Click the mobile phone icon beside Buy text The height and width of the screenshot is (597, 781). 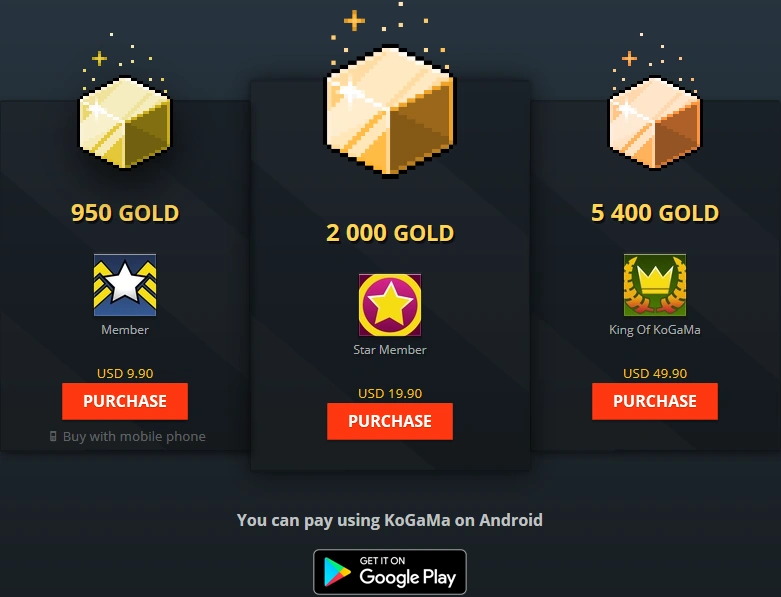tap(53, 437)
